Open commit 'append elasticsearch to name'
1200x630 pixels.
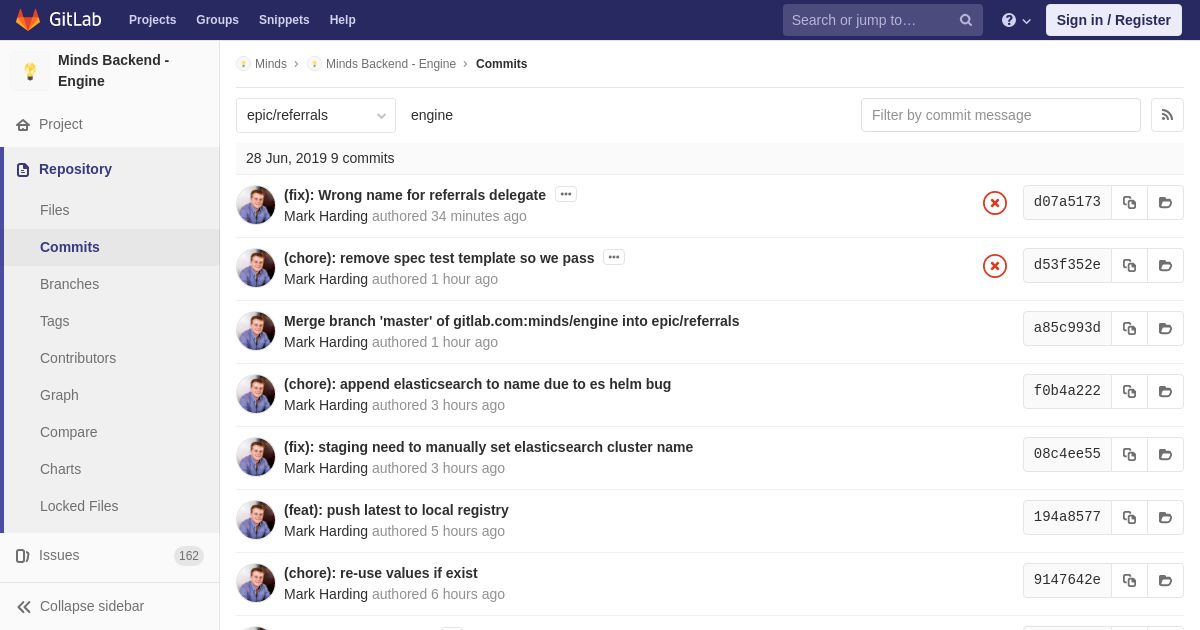coord(478,384)
